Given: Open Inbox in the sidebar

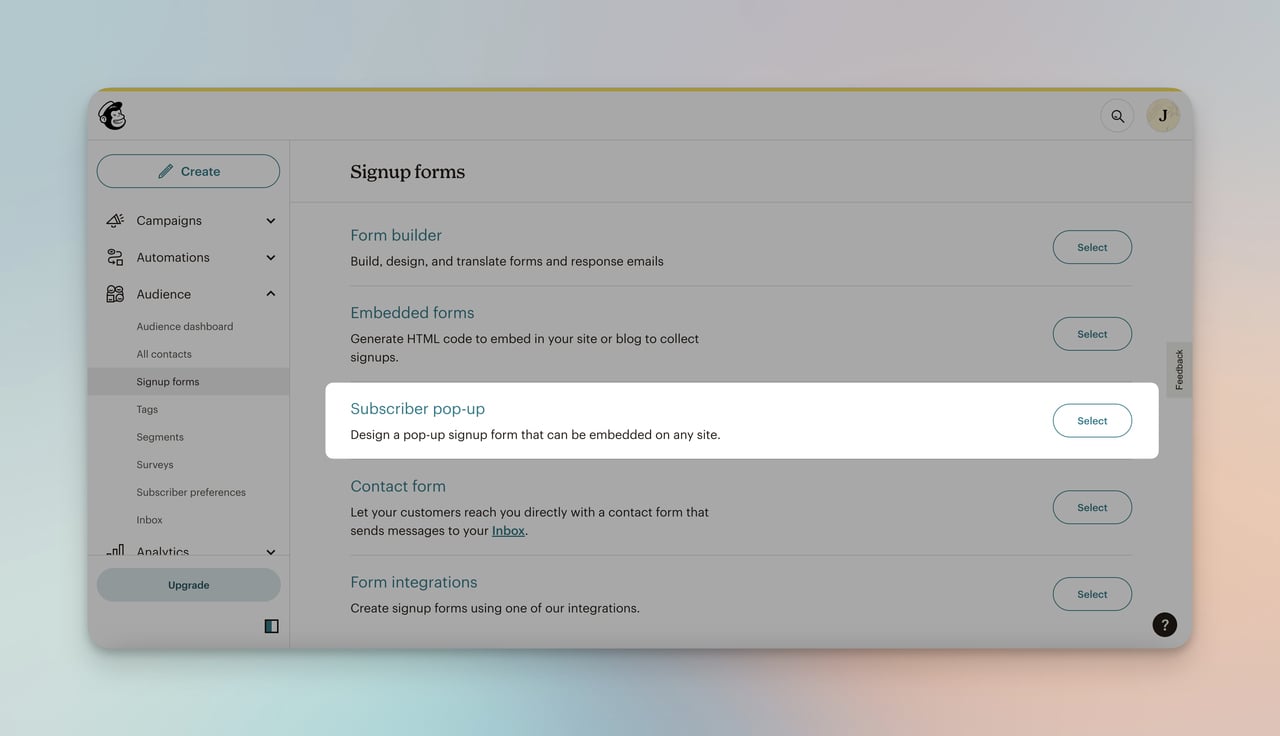Looking at the screenshot, I should (x=149, y=520).
